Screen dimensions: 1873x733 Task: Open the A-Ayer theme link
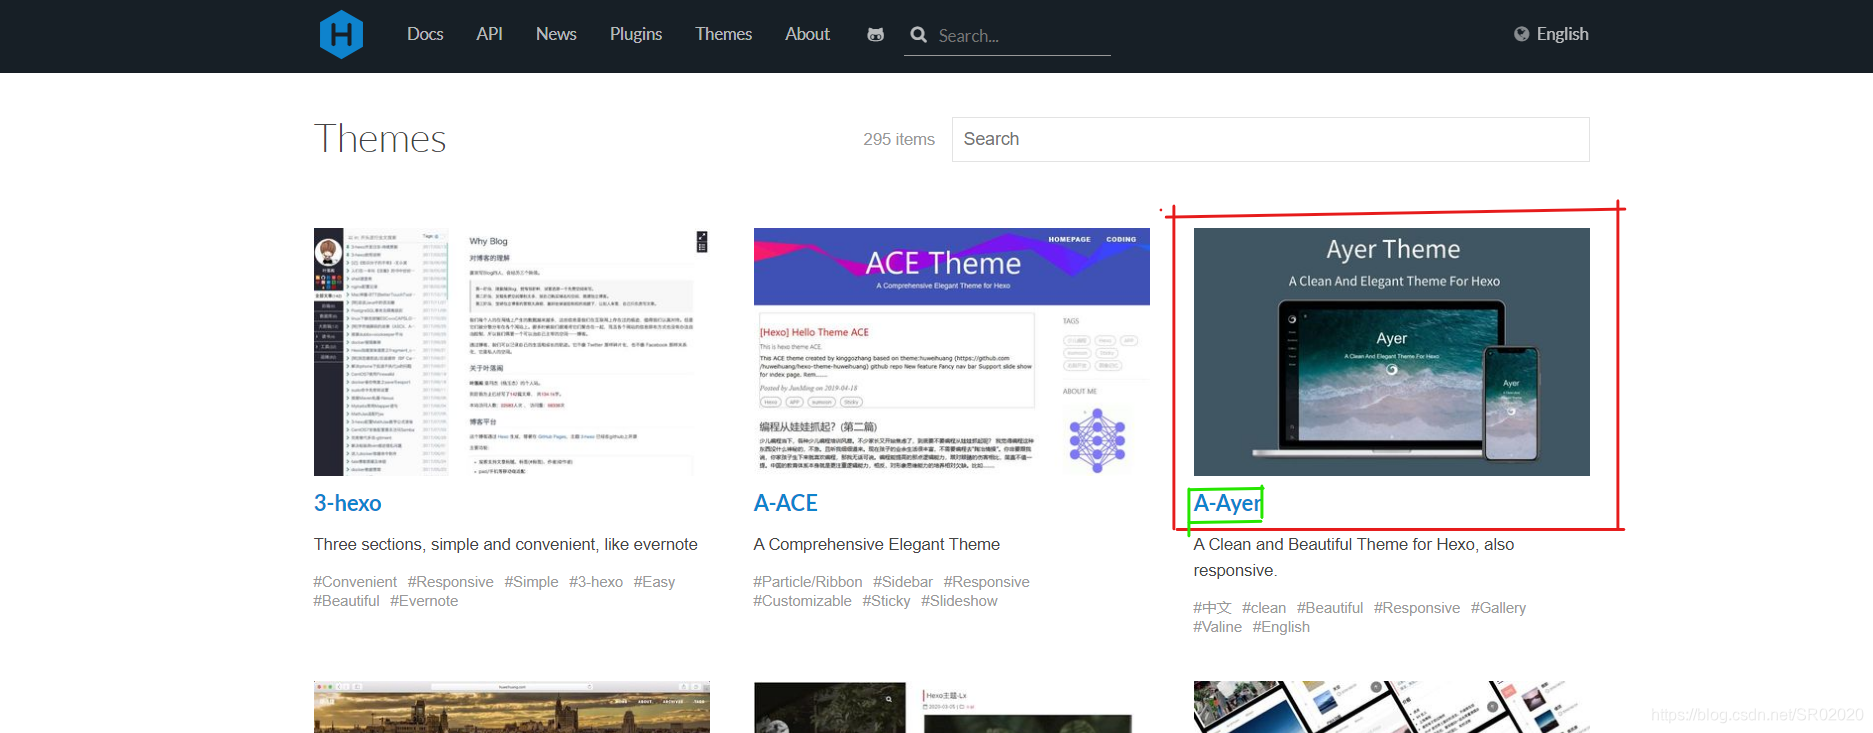pyautogui.click(x=1227, y=503)
